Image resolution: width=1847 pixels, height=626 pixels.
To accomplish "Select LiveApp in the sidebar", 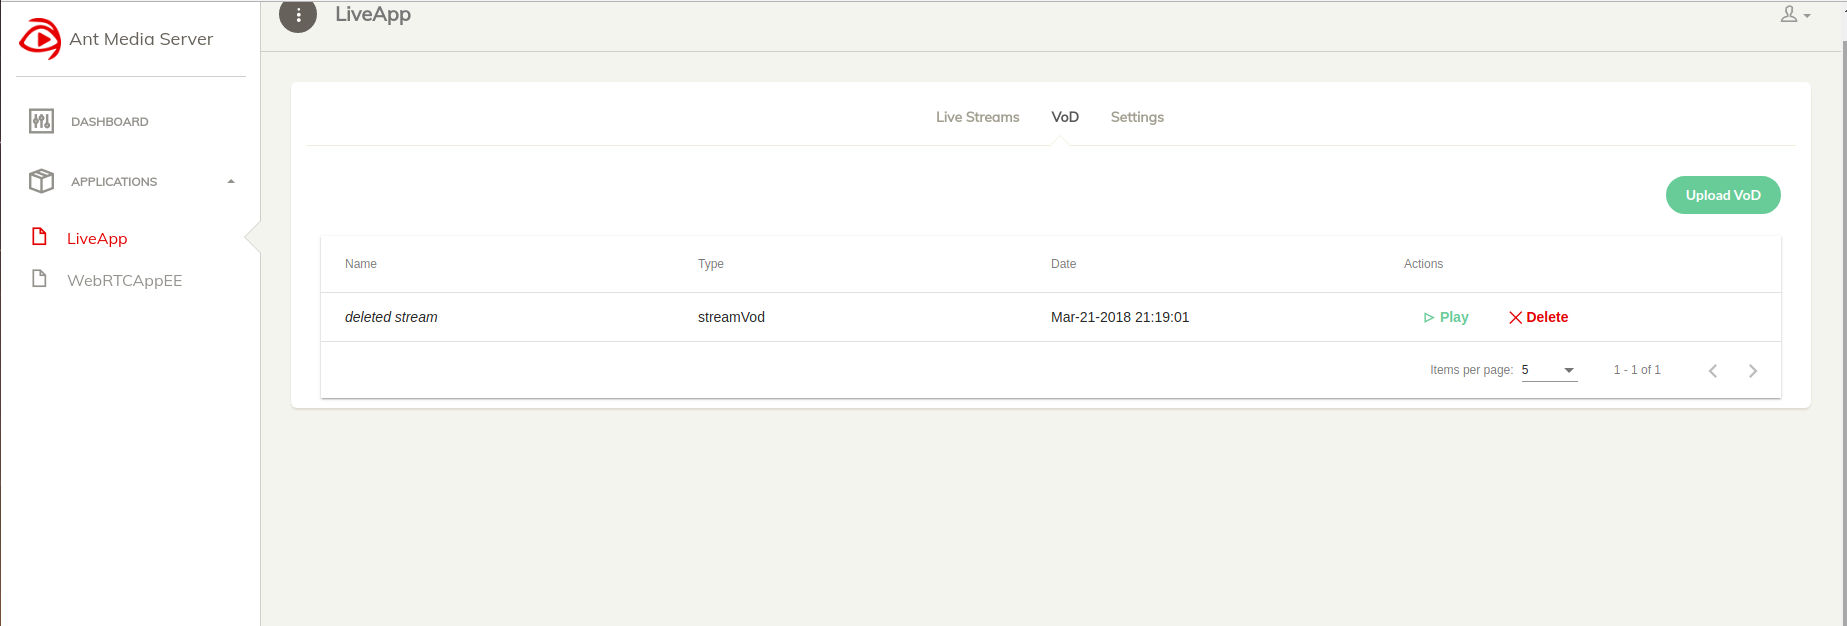I will [97, 238].
